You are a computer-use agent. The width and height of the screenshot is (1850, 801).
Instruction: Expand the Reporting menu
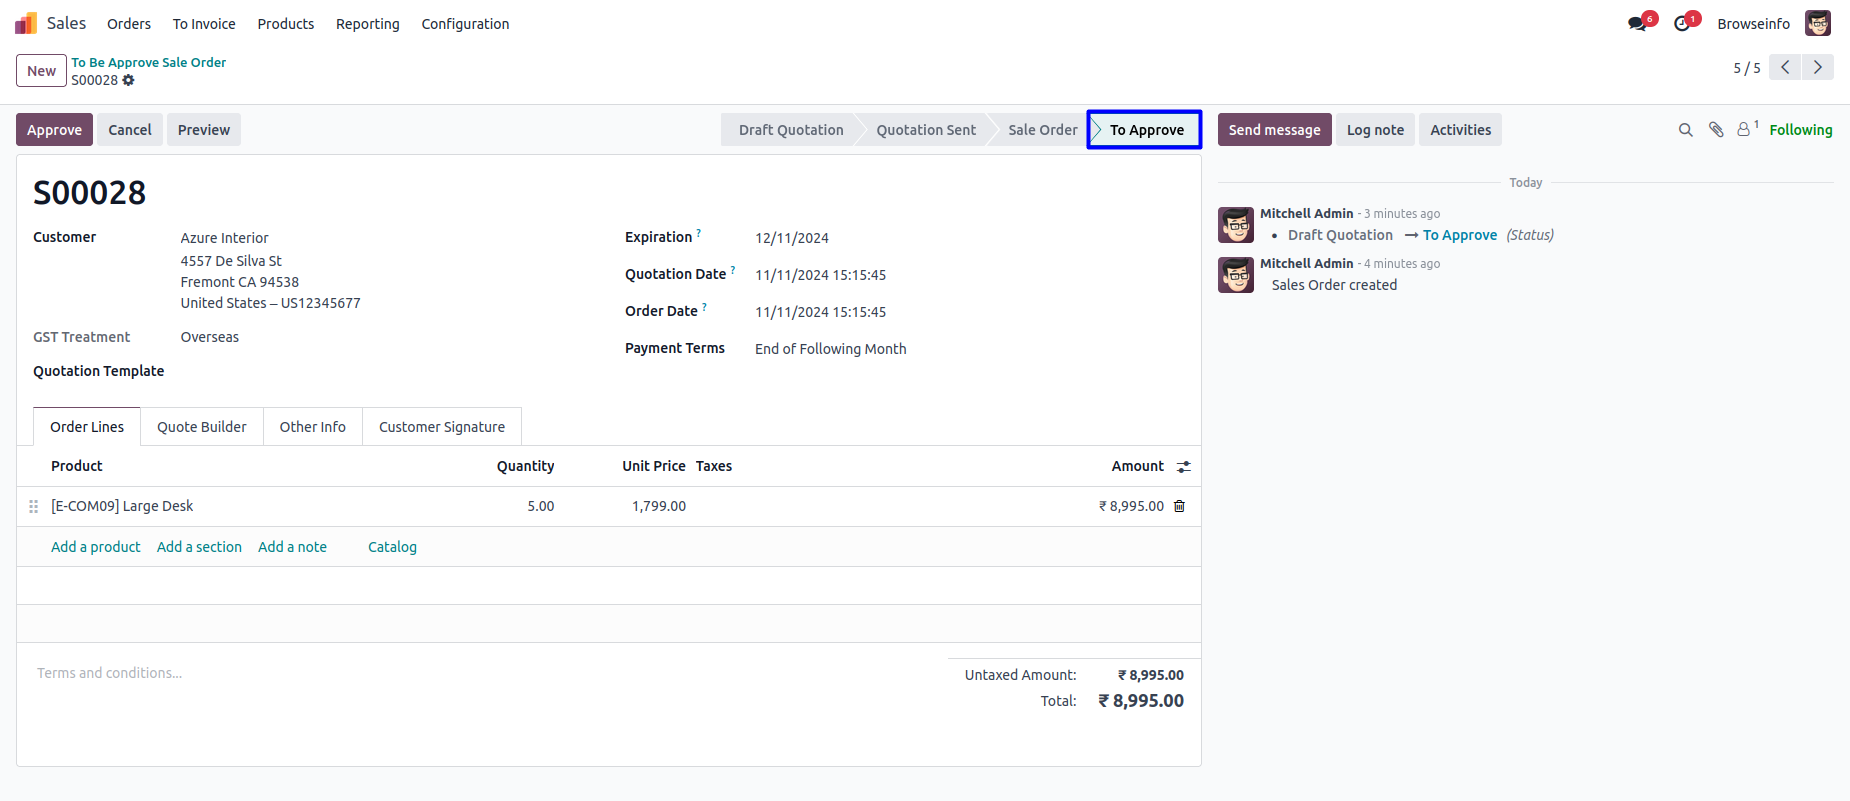point(367,24)
